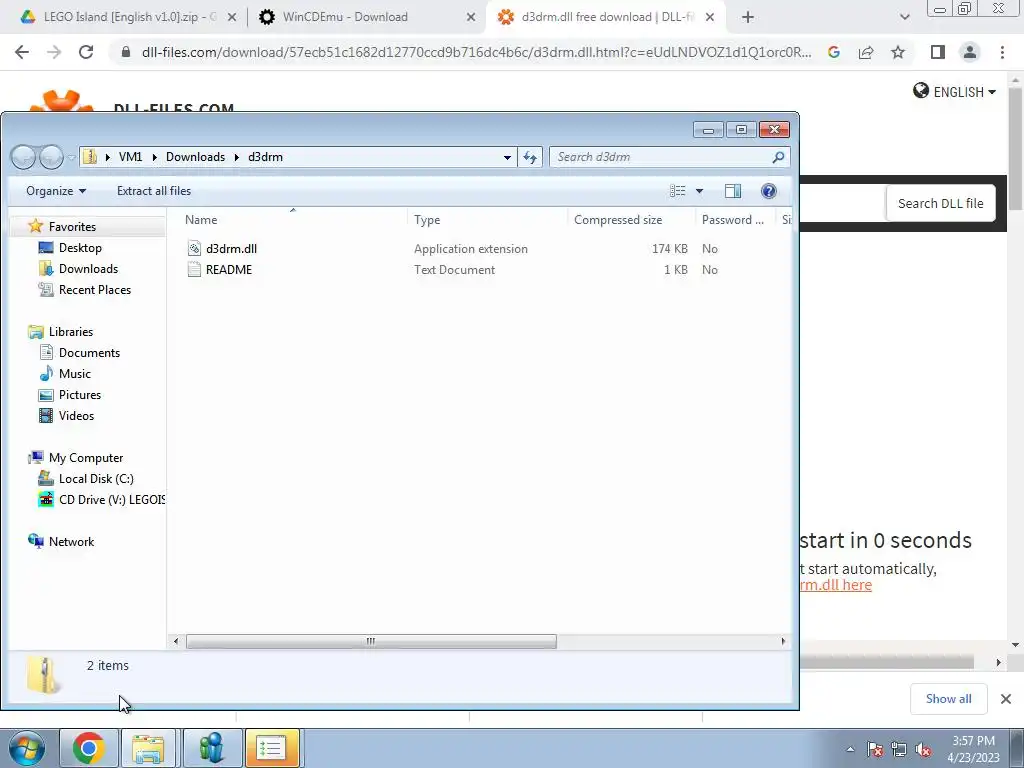Toggle the preview pane button
The image size is (1024, 768).
pyautogui.click(x=733, y=191)
